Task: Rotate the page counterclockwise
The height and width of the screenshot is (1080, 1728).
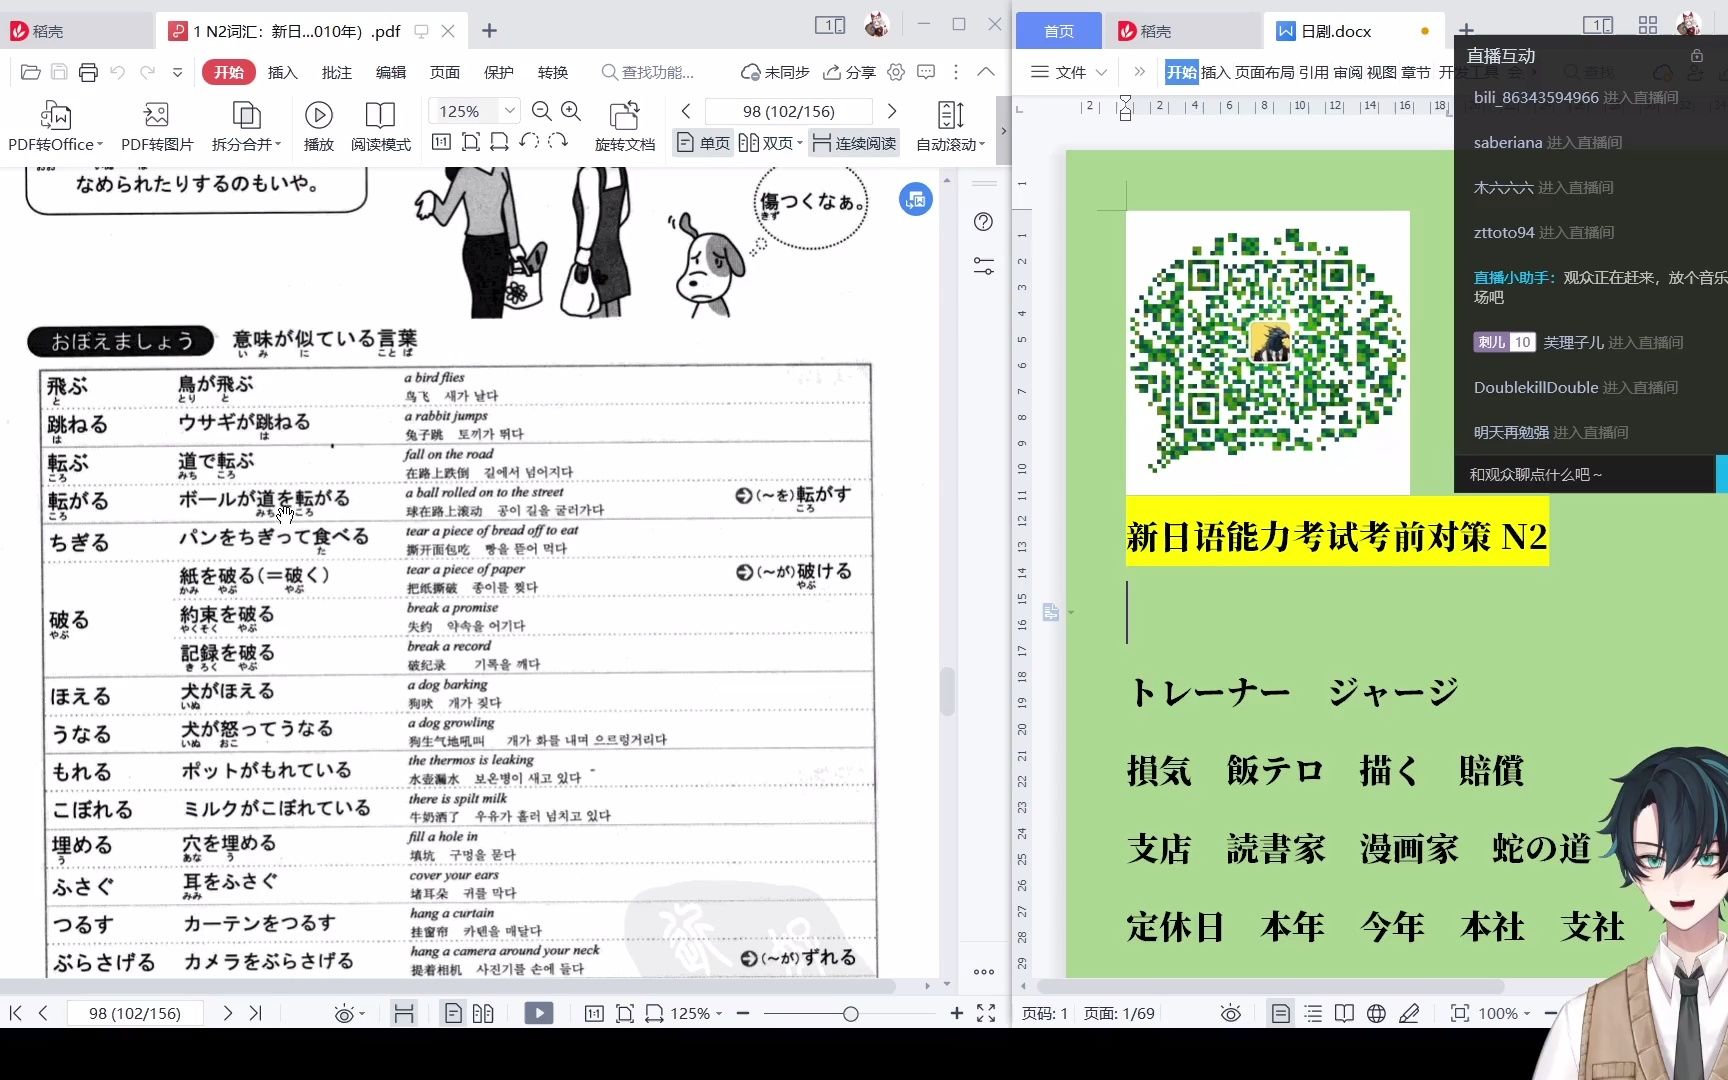Action: [529, 141]
